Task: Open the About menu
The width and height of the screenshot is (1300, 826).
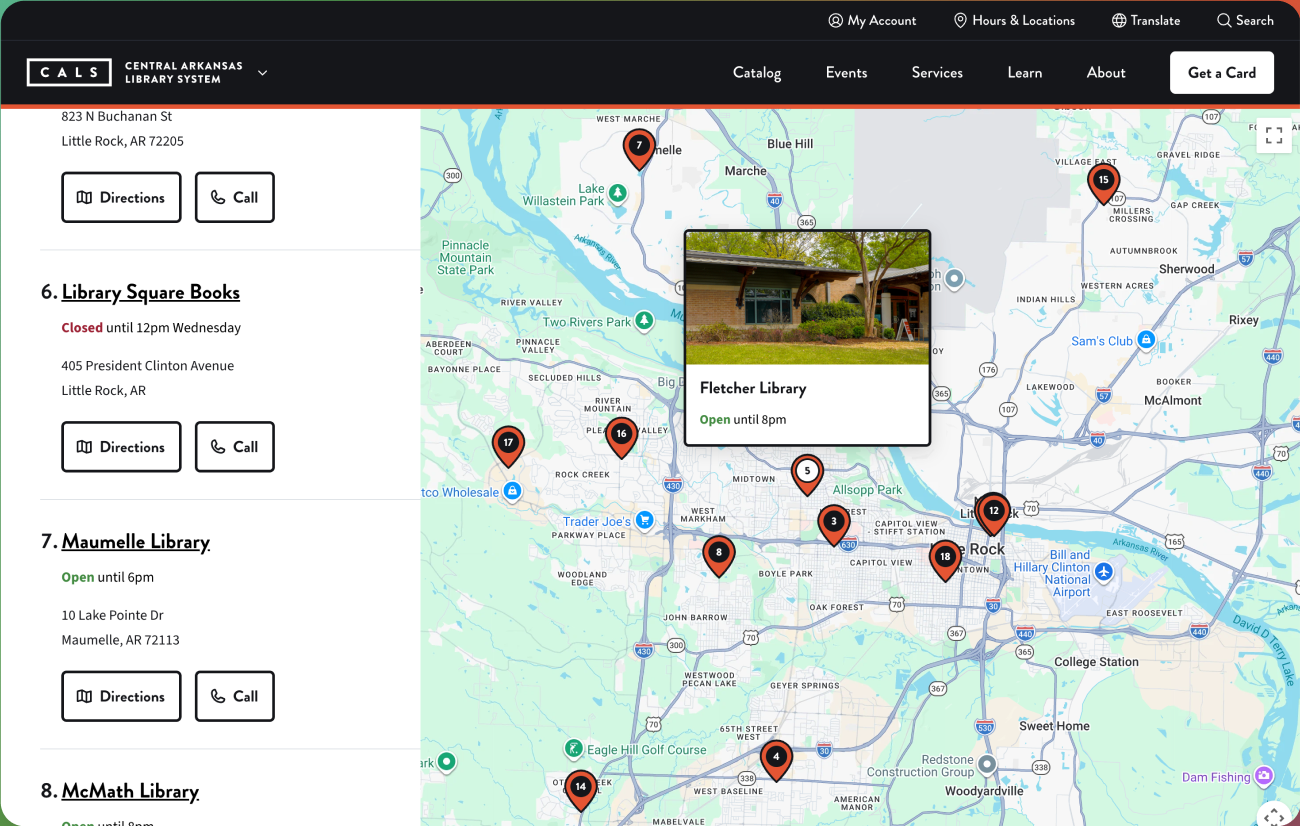Action: click(1106, 72)
